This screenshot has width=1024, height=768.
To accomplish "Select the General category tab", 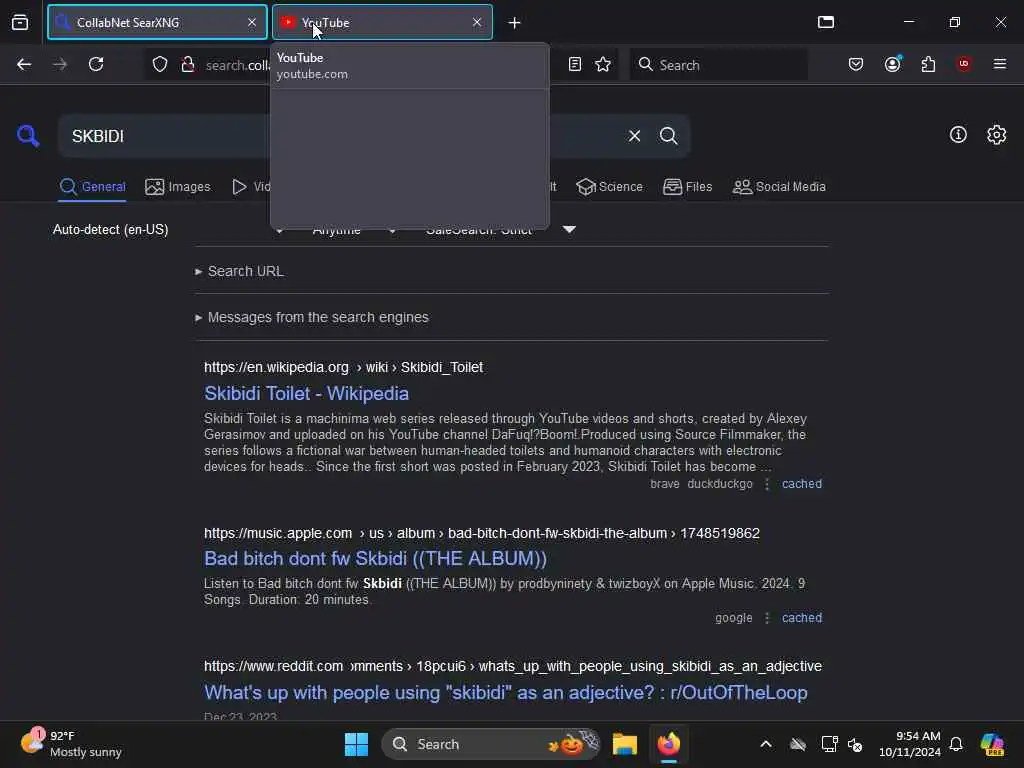I will [92, 187].
